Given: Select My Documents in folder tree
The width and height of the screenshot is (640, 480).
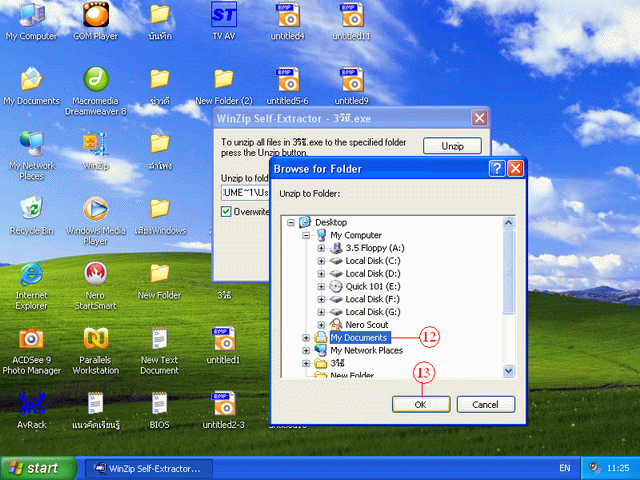Looking at the screenshot, I should coord(359,338).
